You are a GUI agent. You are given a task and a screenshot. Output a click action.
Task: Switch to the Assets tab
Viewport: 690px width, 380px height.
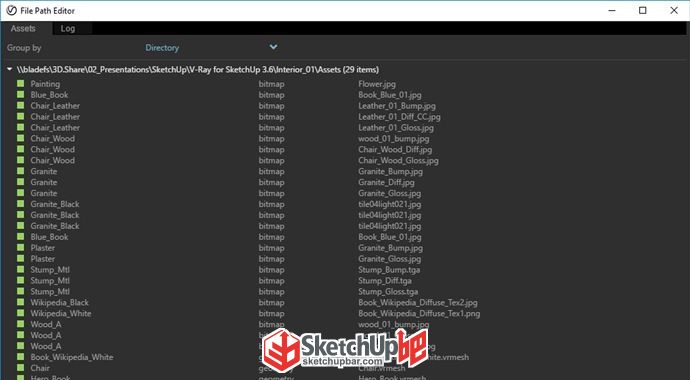tap(23, 29)
